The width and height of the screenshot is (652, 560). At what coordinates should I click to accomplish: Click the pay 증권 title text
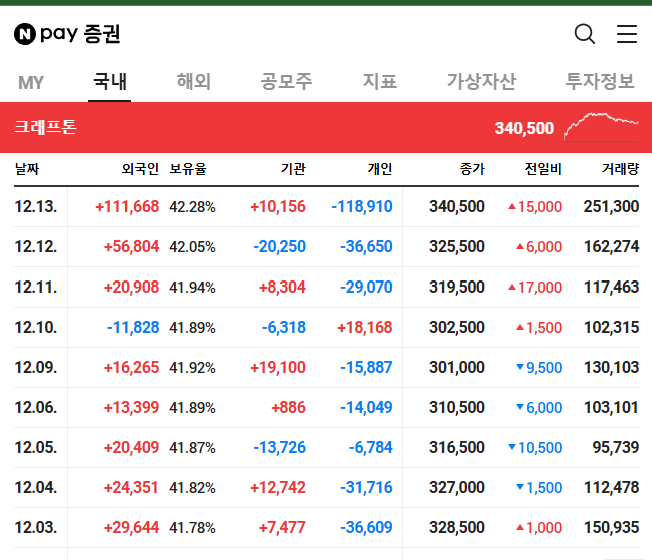click(x=80, y=34)
